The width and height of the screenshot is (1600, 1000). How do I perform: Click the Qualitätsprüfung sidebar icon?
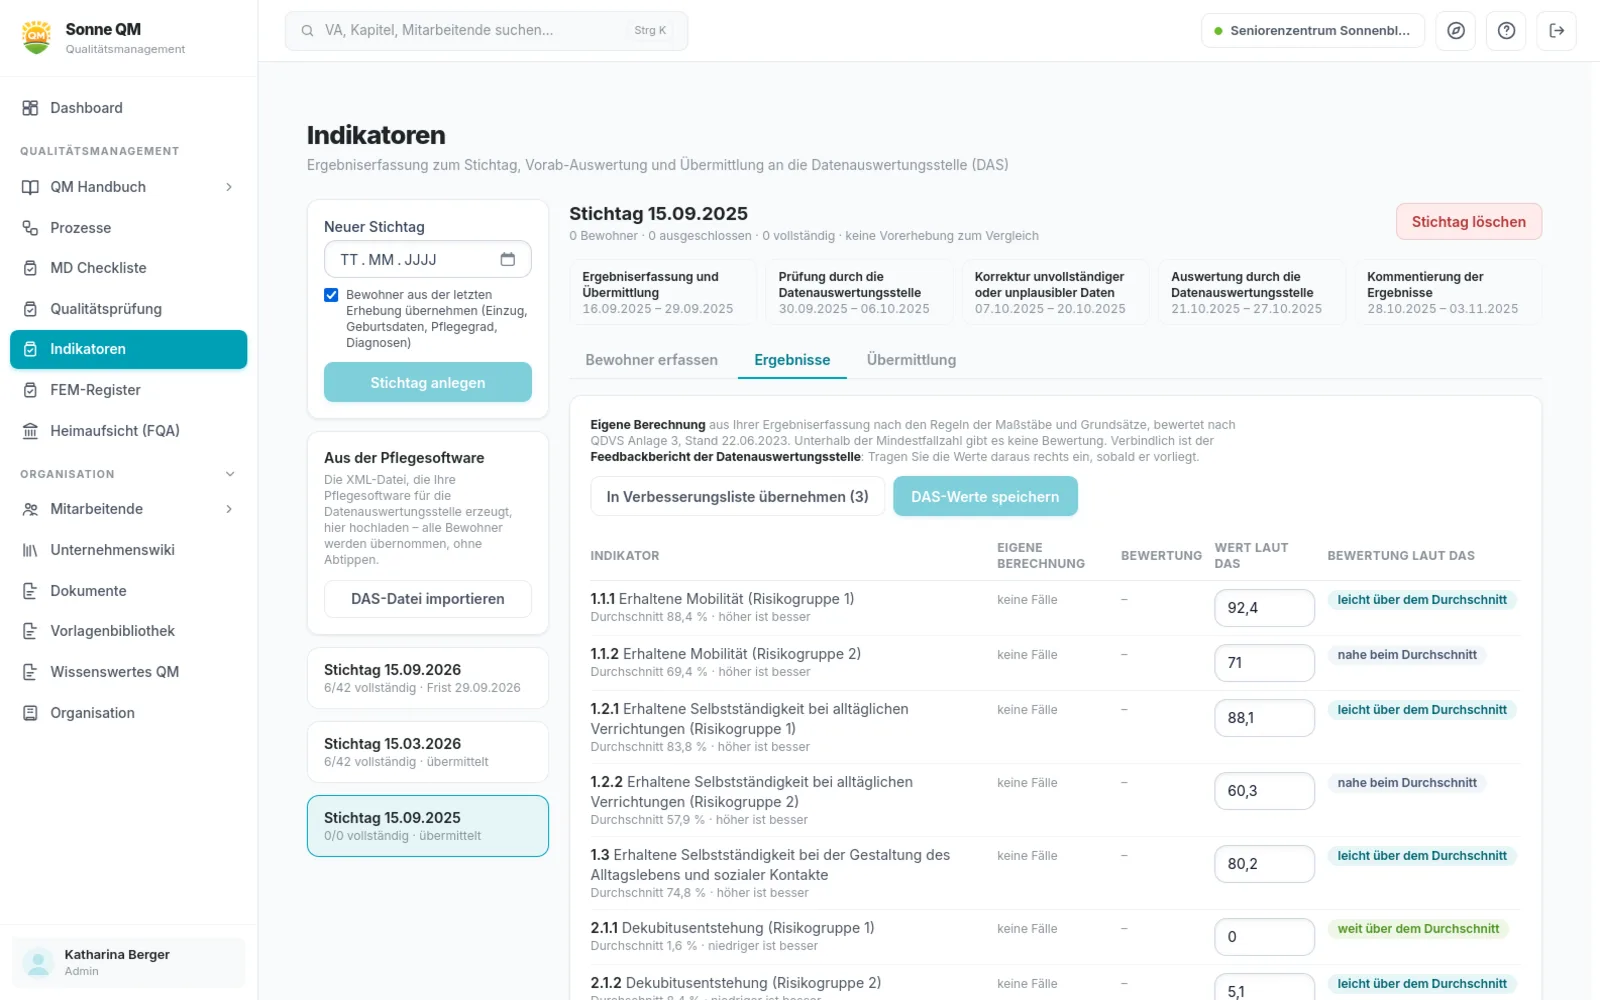(30, 309)
